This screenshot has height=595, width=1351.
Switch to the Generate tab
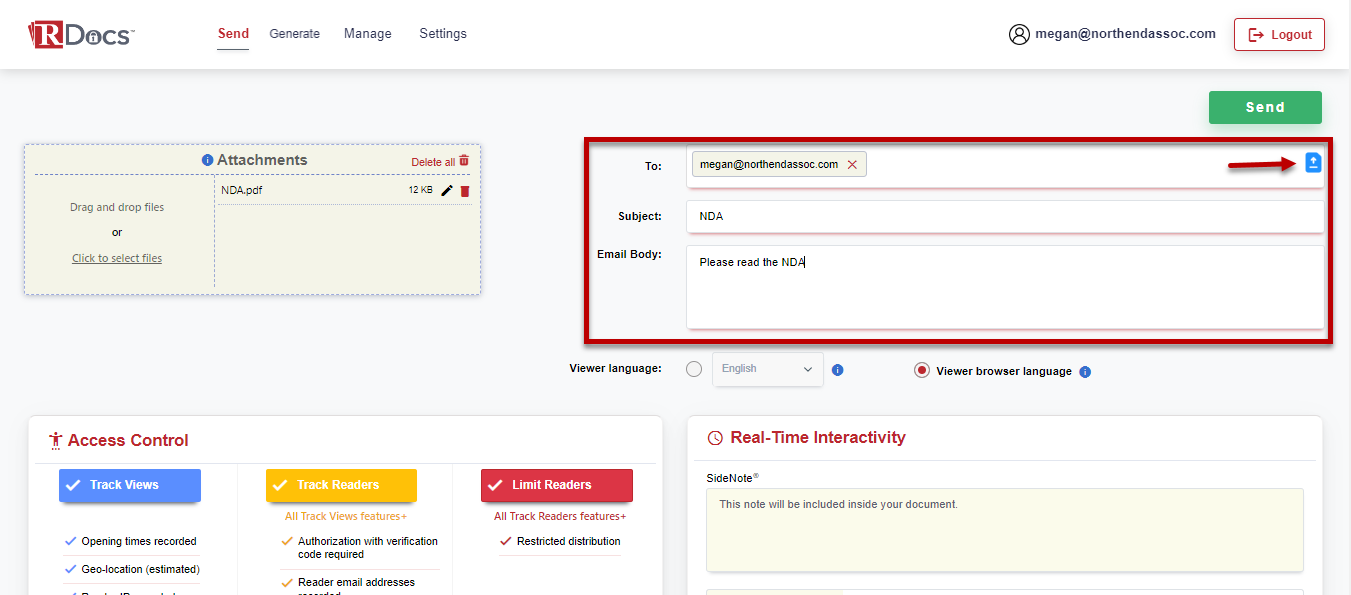coord(294,33)
